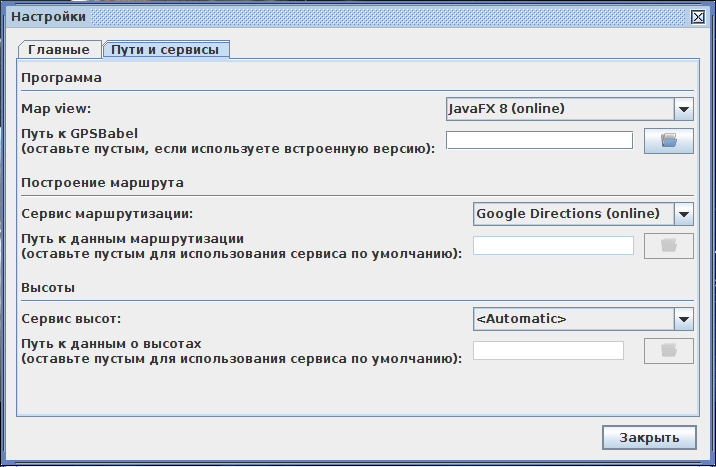Click the Закрыть button

pos(649,437)
